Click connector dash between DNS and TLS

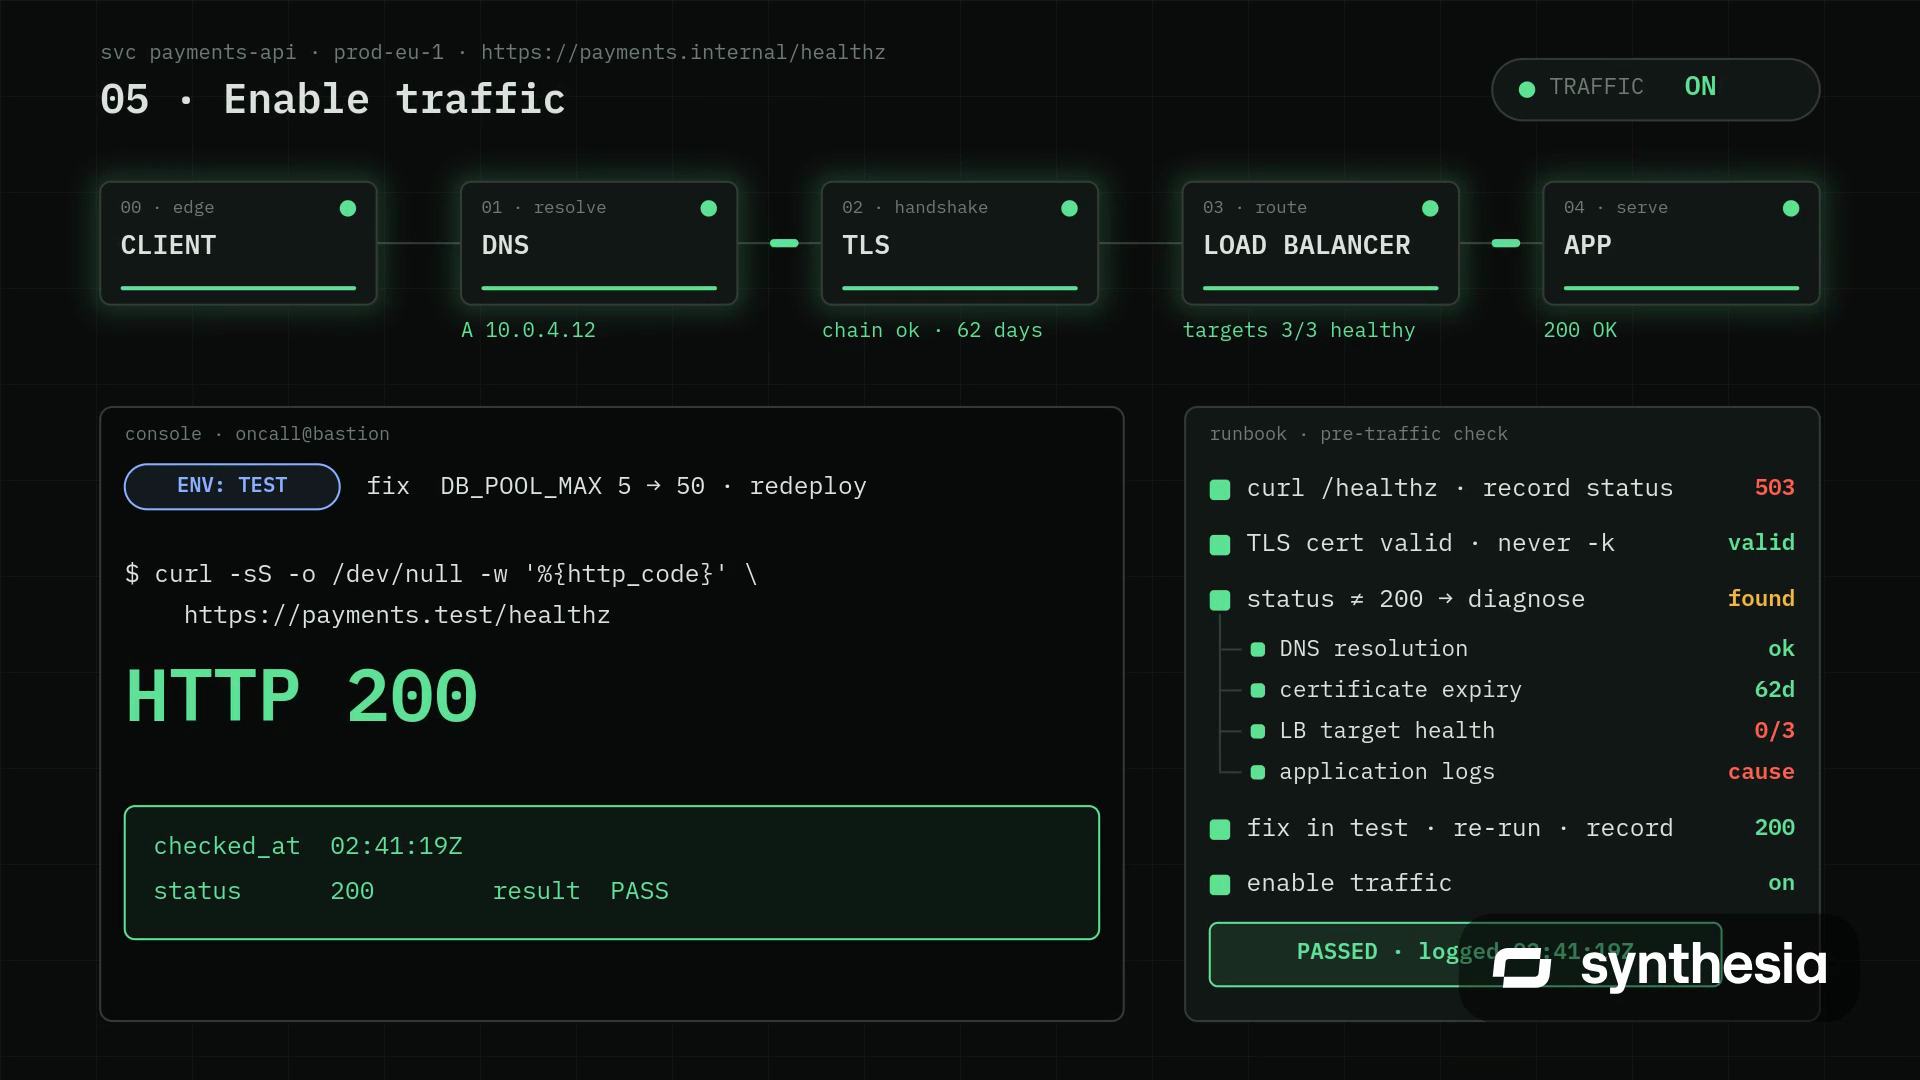[x=784, y=243]
